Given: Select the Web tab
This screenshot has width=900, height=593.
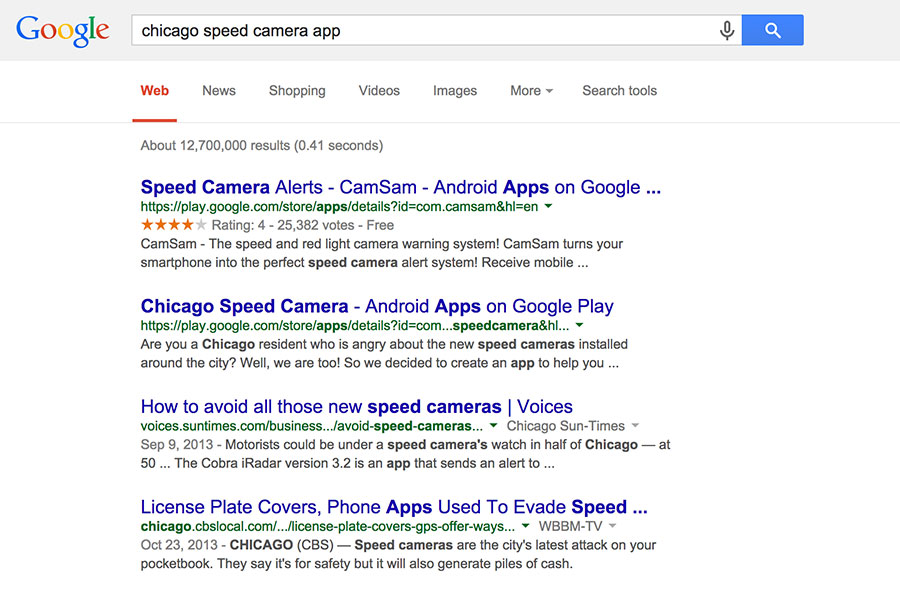Looking at the screenshot, I should 154,91.
